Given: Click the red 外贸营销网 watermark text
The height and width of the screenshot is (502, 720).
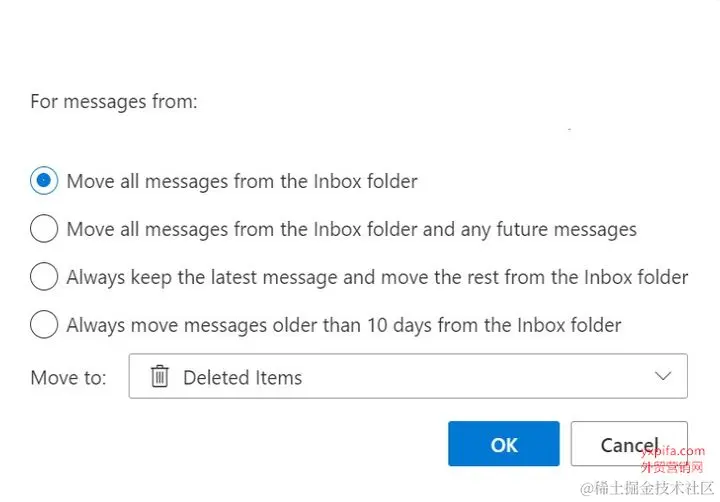Looking at the screenshot, I should click(672, 466).
